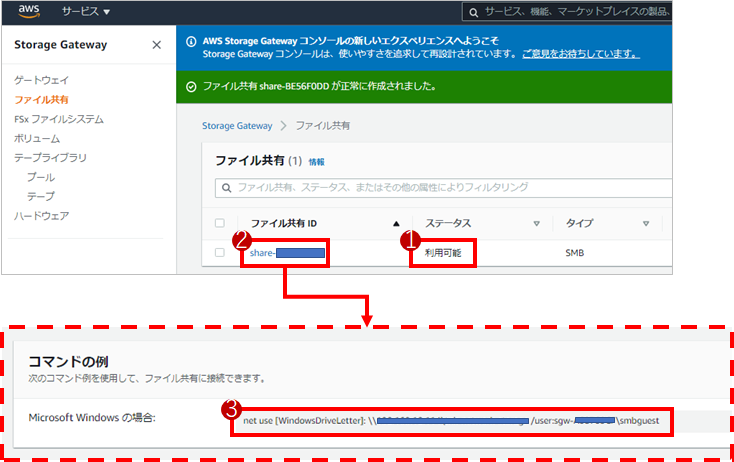Open ハードウェア in sidebar
Viewport: 734px width, 462px height.
click(42, 216)
